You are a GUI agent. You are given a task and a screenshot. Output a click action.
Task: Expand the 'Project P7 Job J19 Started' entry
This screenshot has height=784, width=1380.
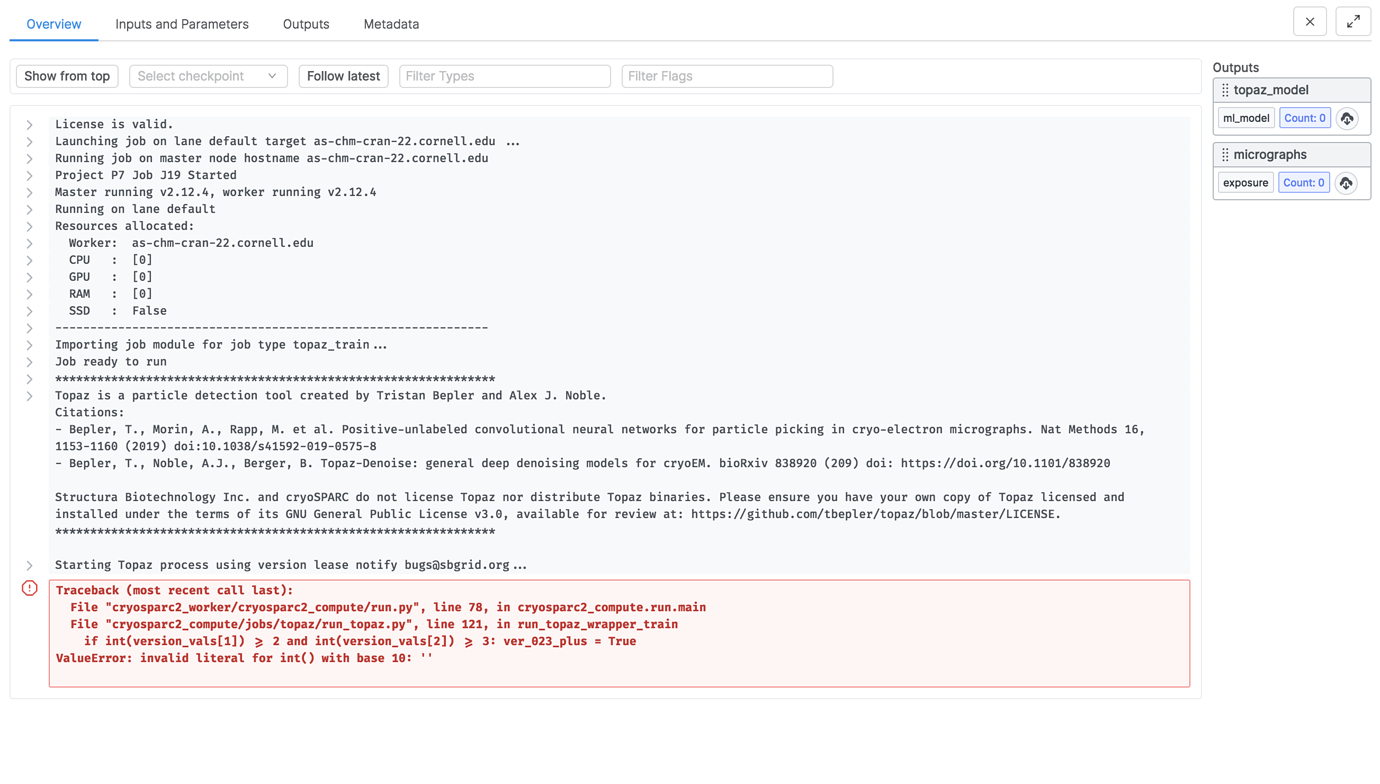pyautogui.click(x=29, y=175)
